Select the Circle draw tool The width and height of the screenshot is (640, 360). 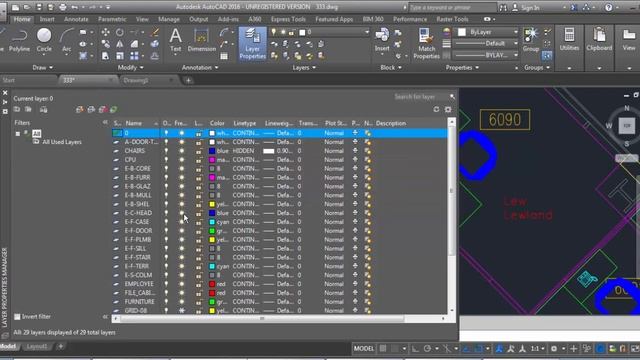(44, 40)
